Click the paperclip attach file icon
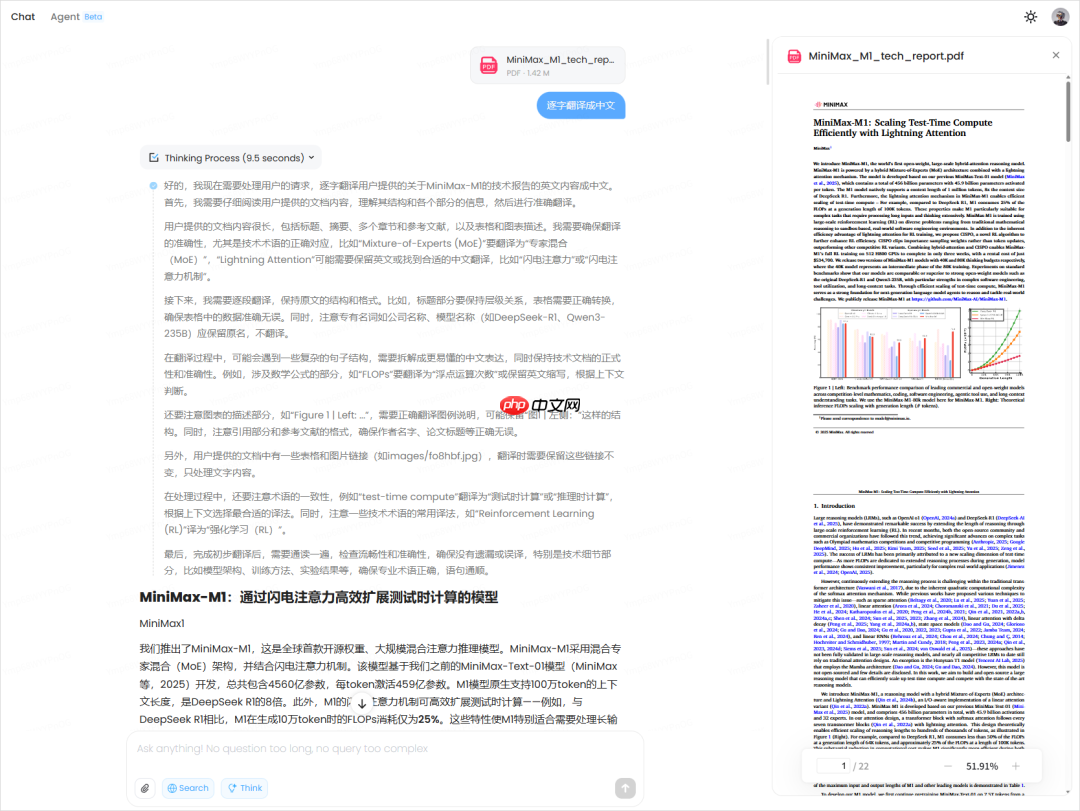Image resolution: width=1080 pixels, height=811 pixels. [x=145, y=788]
